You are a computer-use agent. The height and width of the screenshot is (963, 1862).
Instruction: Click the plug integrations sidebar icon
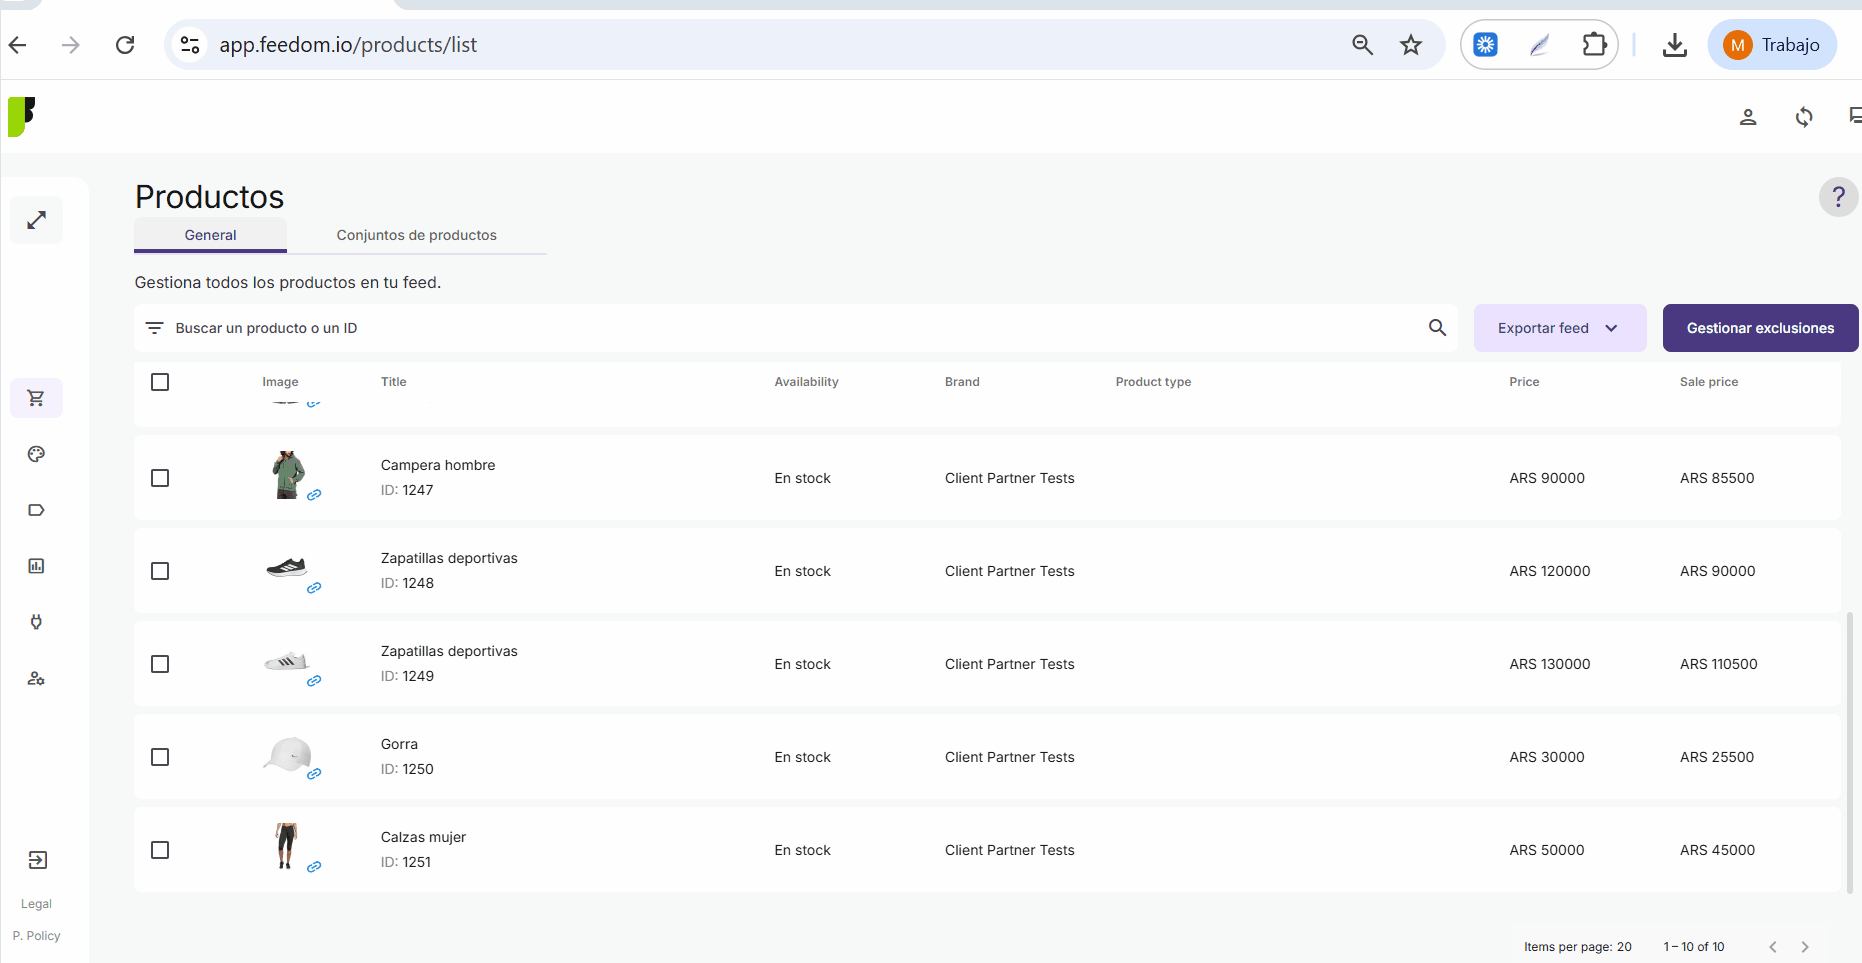[36, 622]
